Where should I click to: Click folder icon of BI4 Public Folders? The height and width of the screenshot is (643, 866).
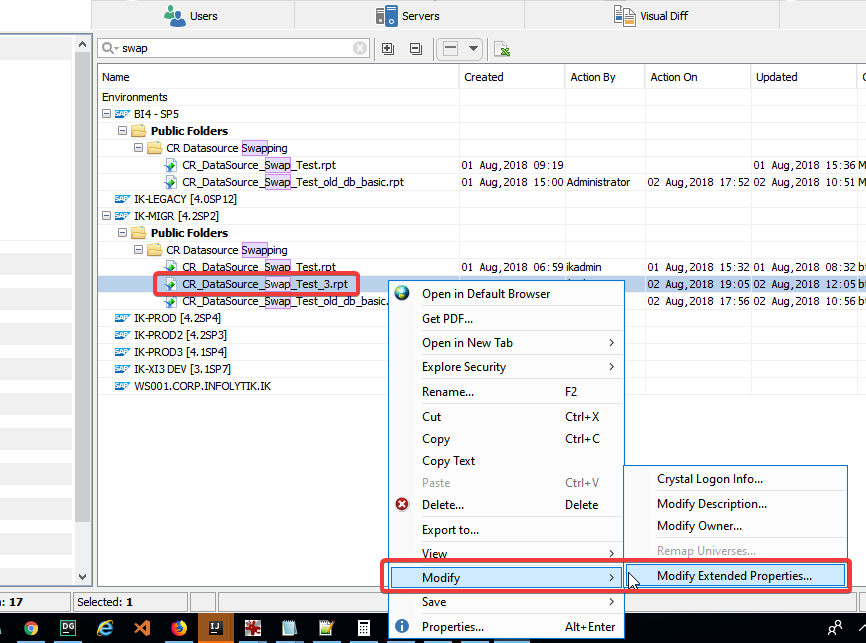[x=139, y=131]
